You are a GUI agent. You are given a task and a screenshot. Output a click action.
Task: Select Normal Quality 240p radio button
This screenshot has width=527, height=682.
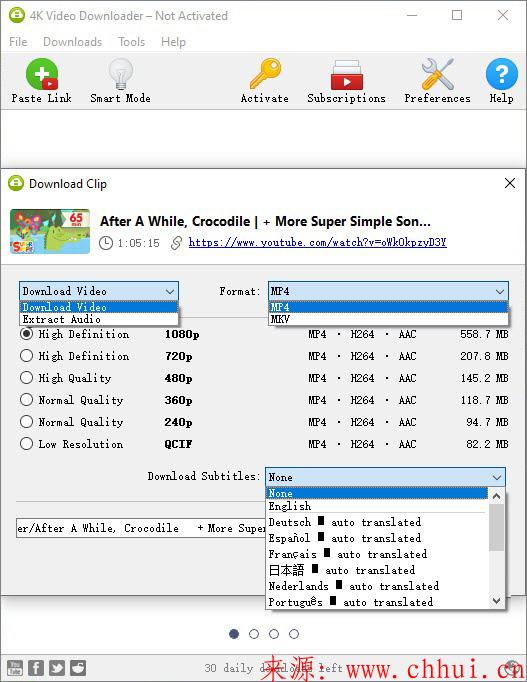[x=27, y=421]
